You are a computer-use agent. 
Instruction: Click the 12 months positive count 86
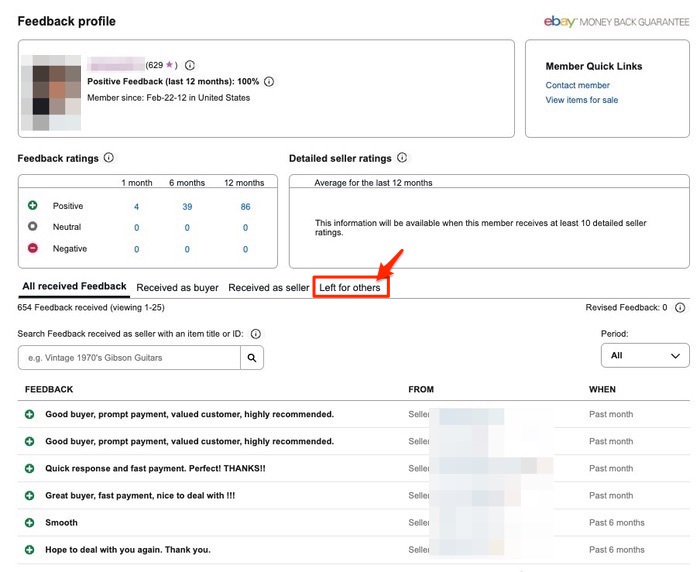pyautogui.click(x=245, y=206)
